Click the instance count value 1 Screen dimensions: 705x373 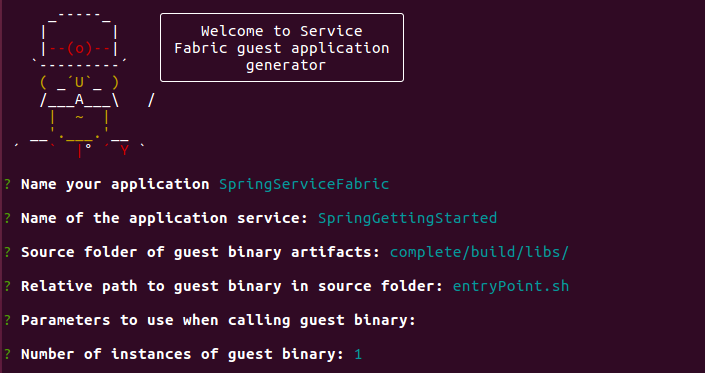tap(358, 354)
